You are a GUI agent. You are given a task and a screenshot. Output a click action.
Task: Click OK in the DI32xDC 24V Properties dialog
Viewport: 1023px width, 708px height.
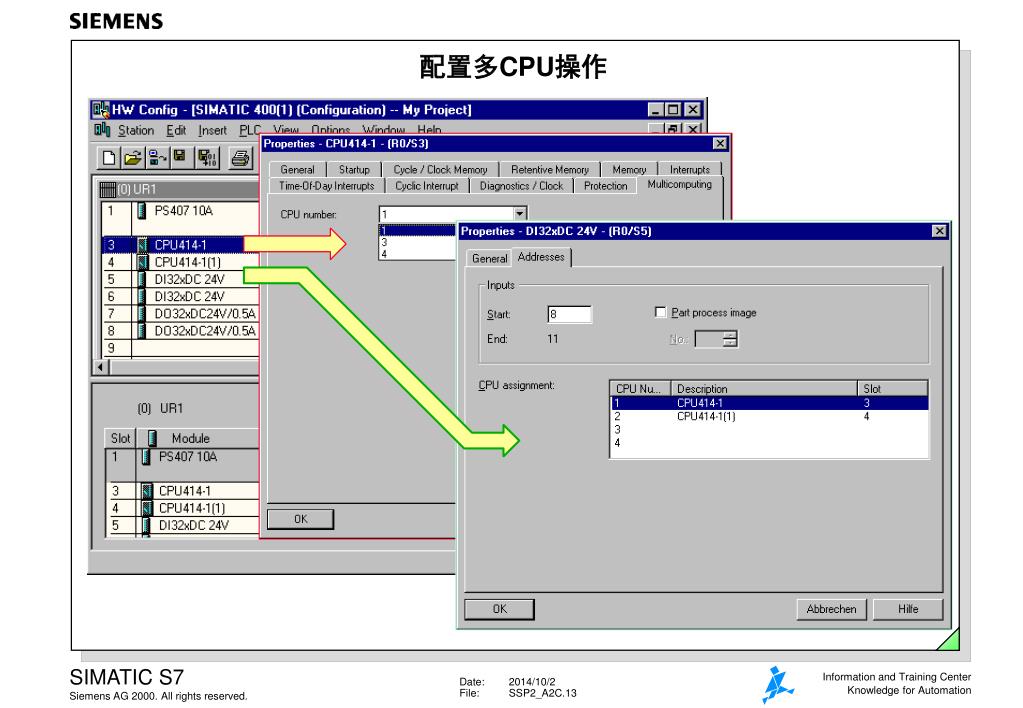coord(500,609)
